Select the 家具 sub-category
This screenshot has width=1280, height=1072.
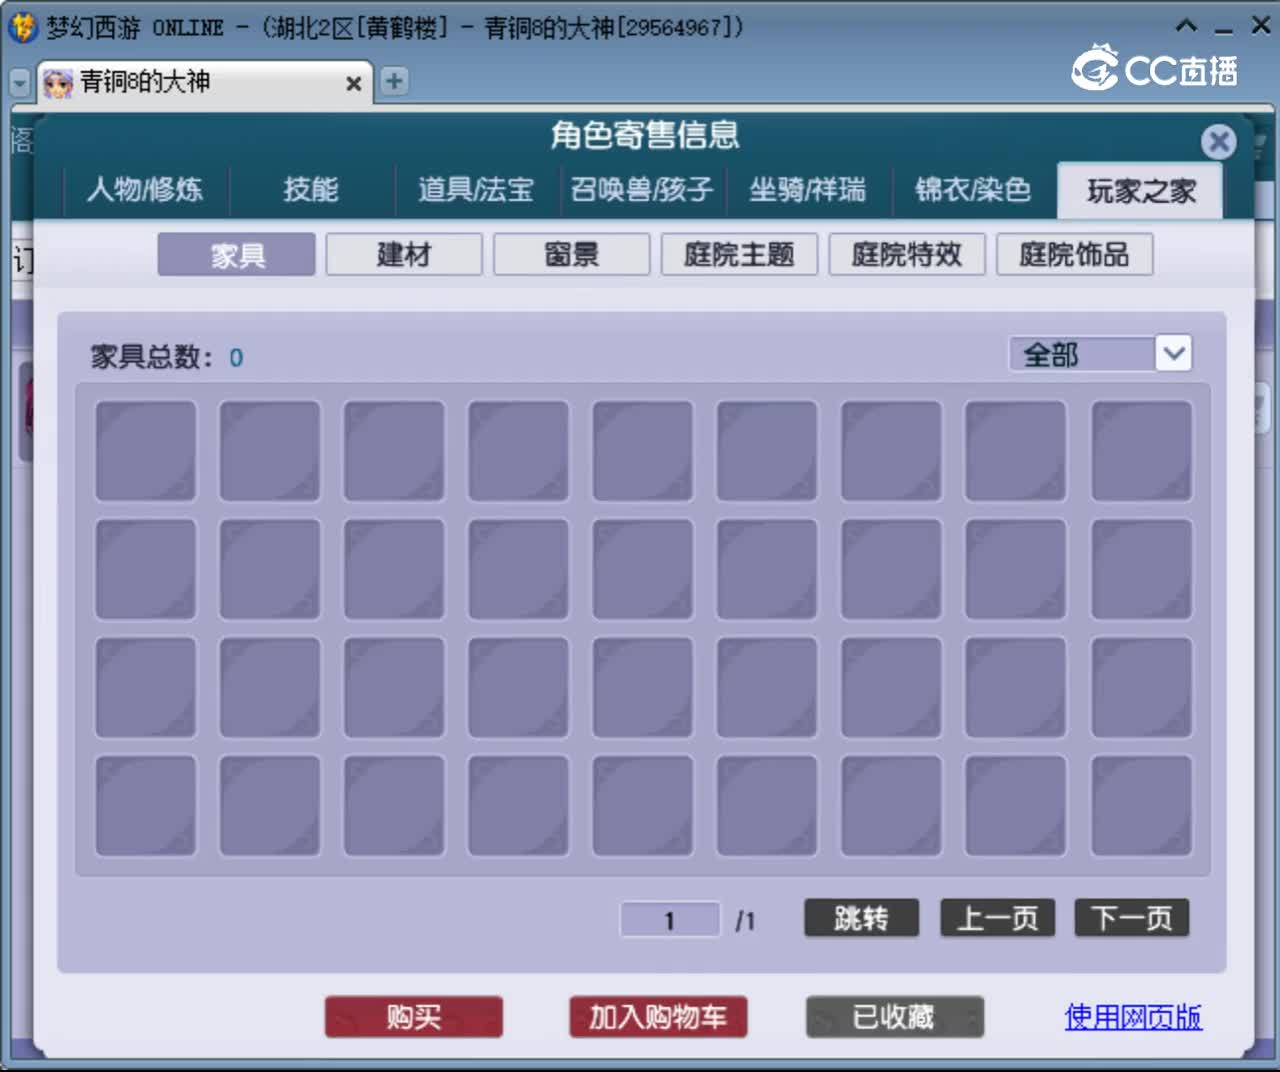(237, 255)
